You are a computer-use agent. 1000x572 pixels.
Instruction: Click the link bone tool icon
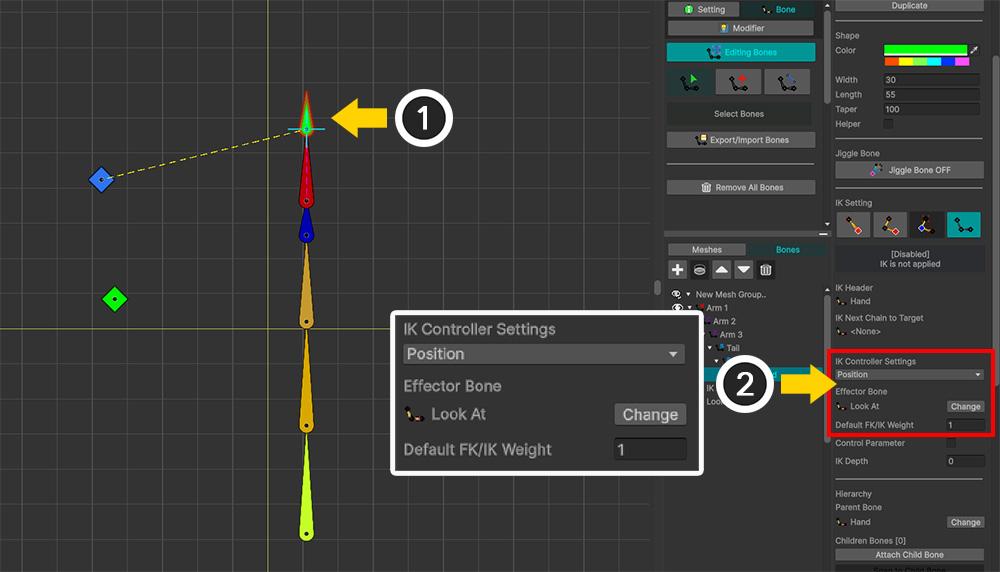(790, 82)
